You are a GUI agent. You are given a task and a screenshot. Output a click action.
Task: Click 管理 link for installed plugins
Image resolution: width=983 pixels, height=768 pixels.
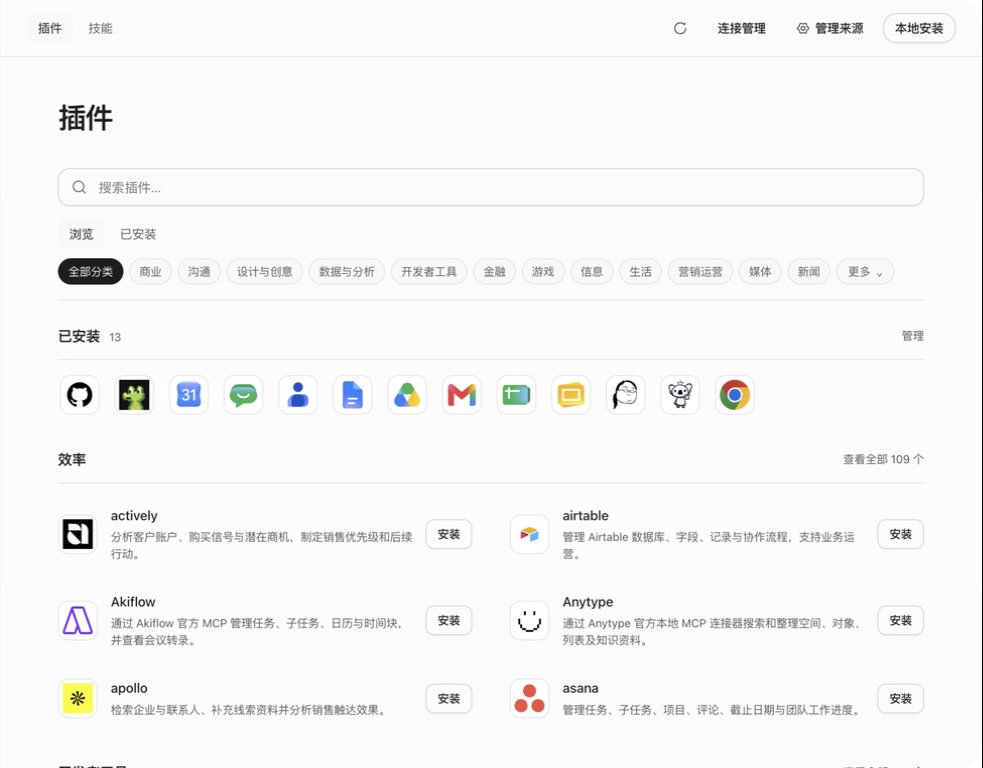pyautogui.click(x=913, y=336)
